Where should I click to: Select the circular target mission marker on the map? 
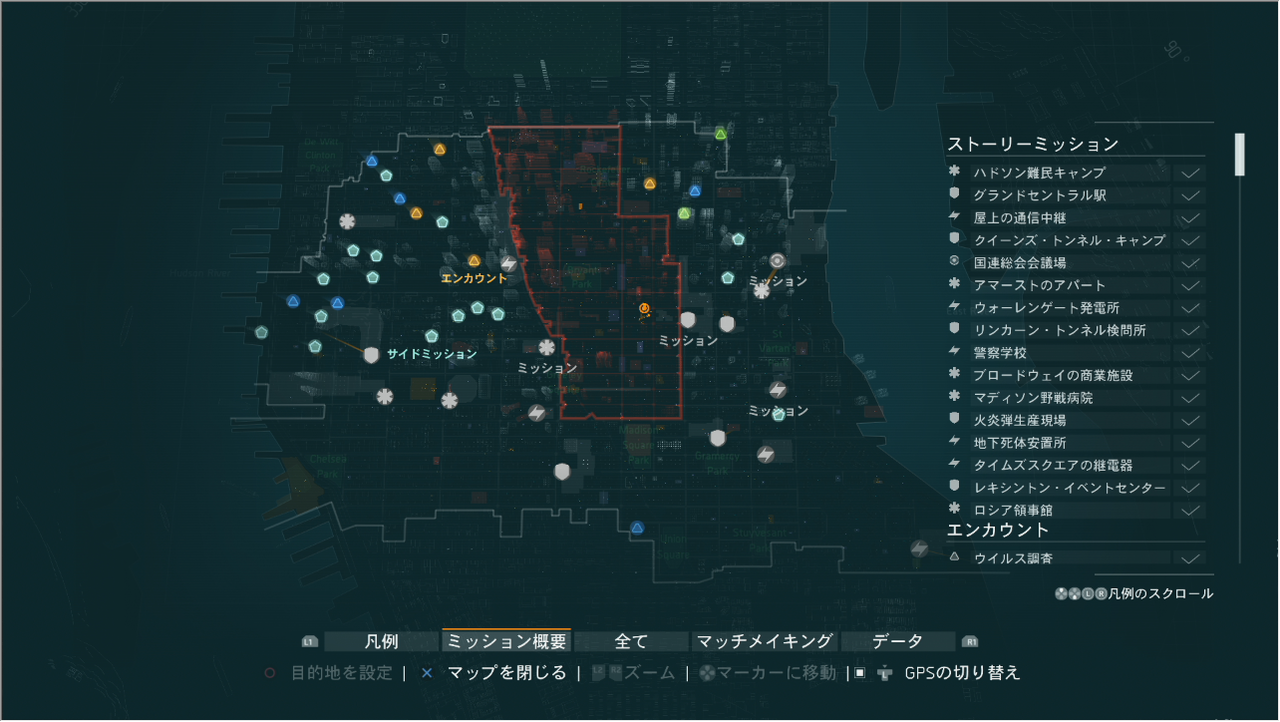(778, 262)
